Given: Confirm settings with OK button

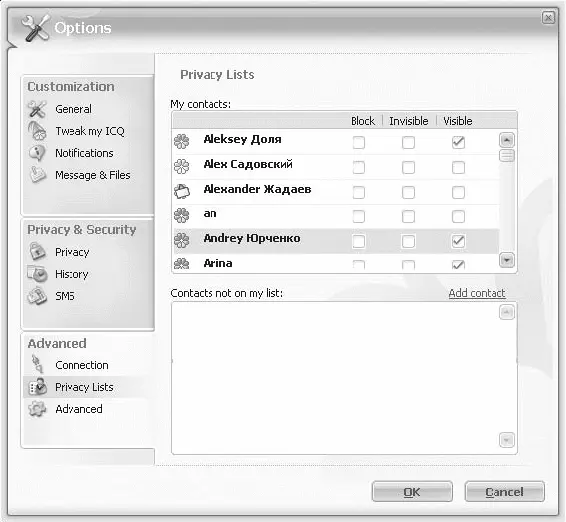Looking at the screenshot, I should [x=412, y=492].
